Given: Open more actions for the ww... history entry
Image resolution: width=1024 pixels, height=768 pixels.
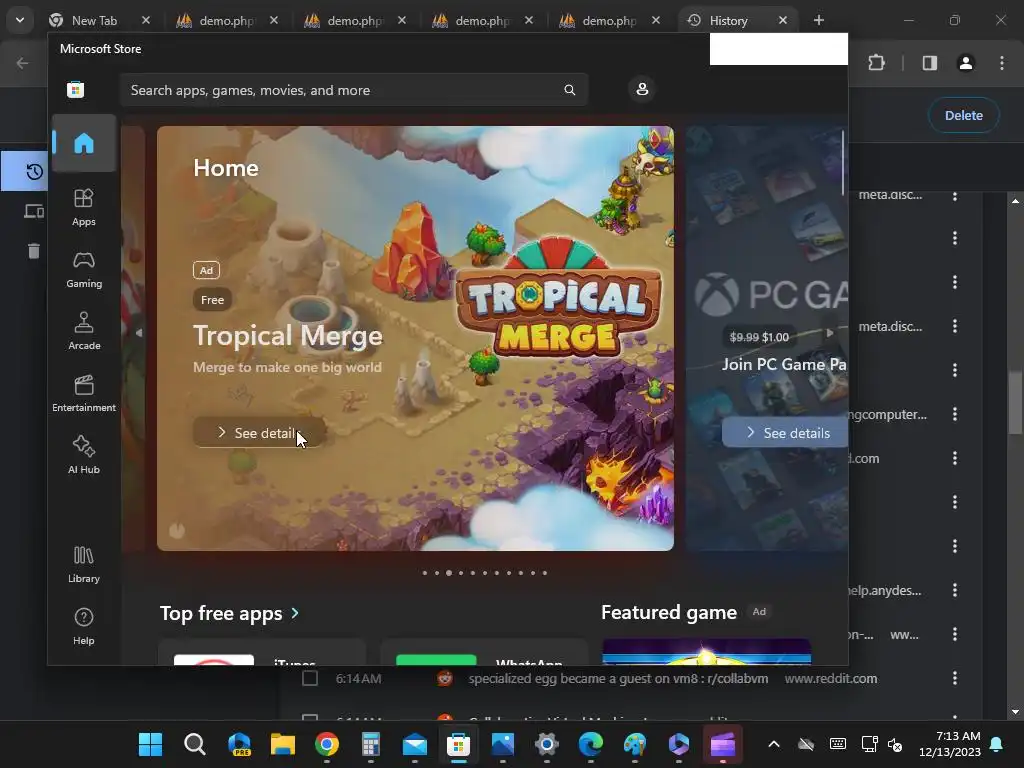Looking at the screenshot, I should click(x=955, y=634).
